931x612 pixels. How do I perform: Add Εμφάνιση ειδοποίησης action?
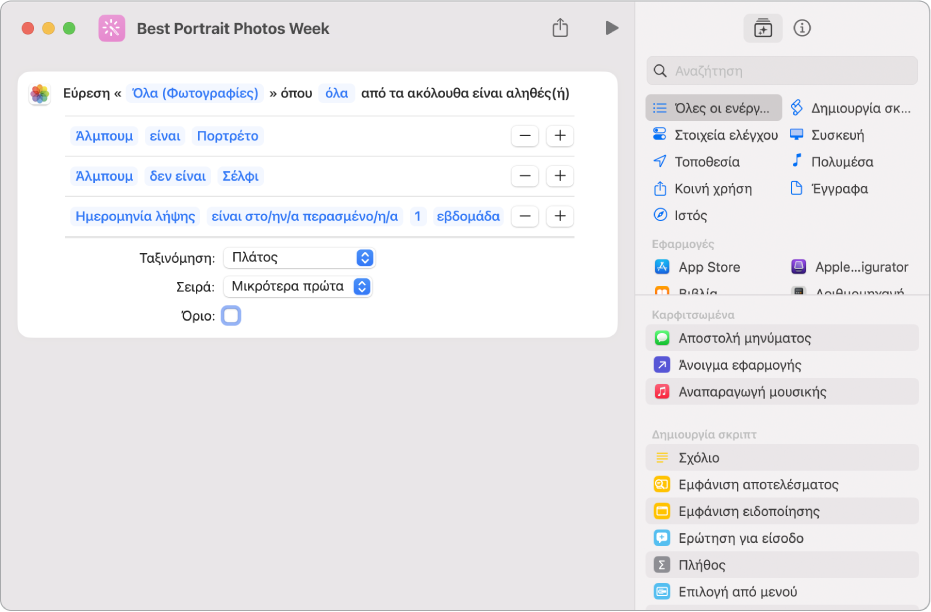tap(782, 511)
